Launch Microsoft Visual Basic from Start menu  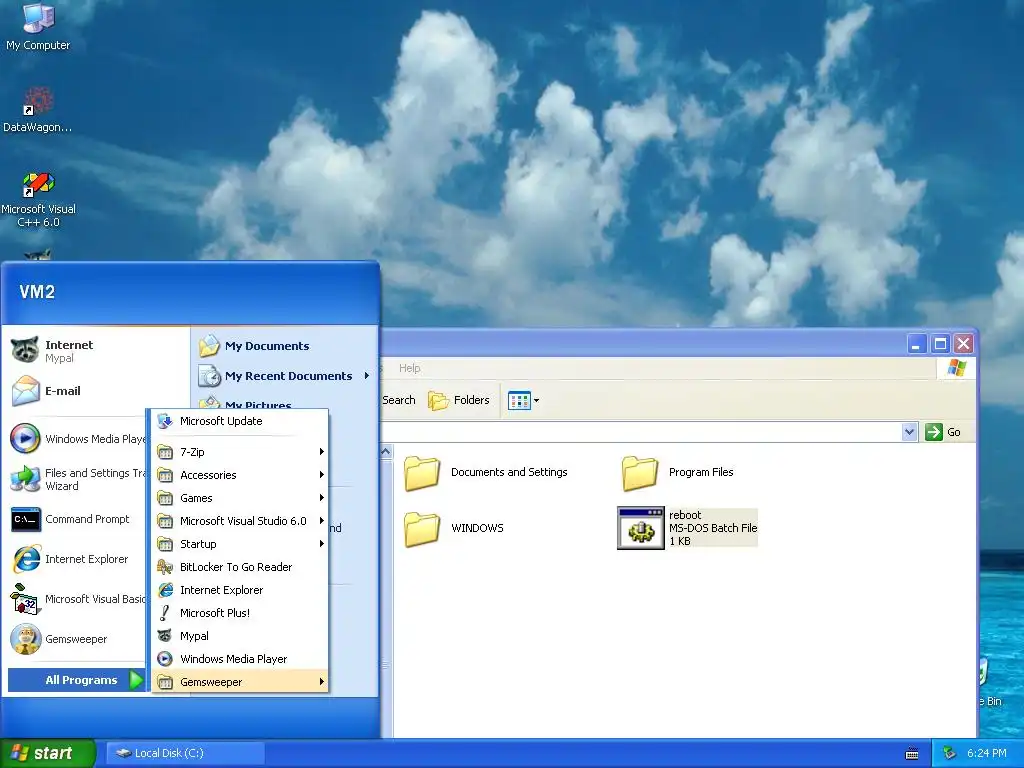click(x=77, y=599)
